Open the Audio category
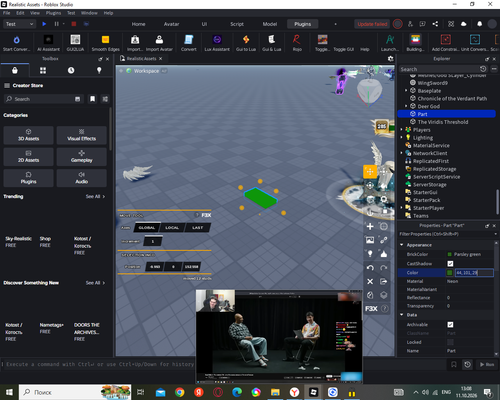This screenshot has width=500, height=400. [x=82, y=178]
